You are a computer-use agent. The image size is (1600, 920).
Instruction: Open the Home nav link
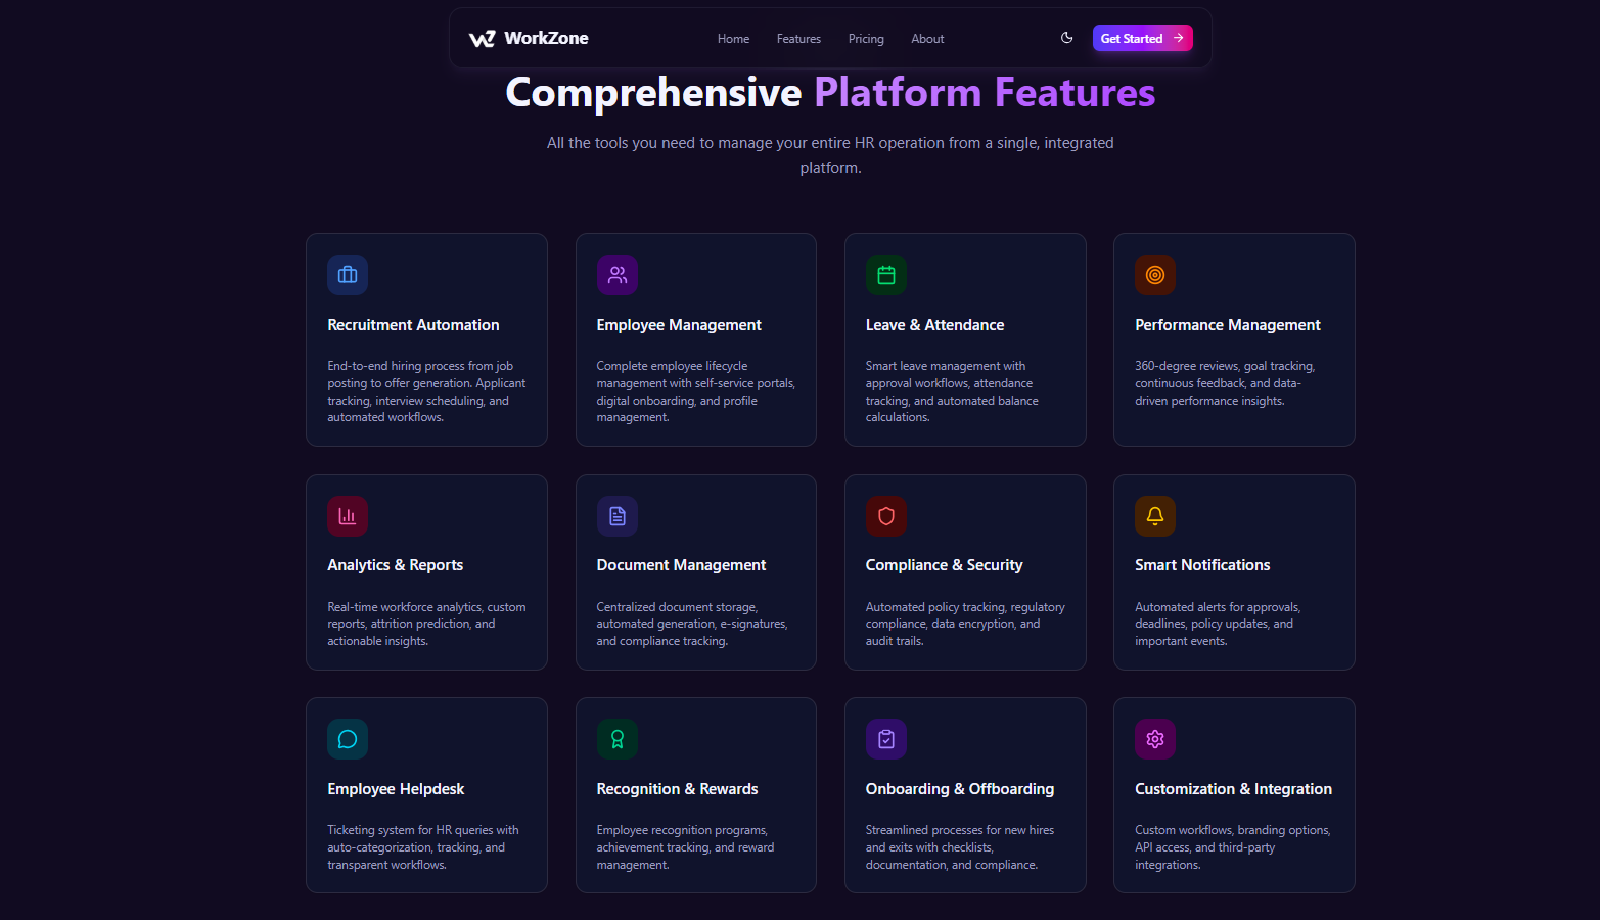pos(733,39)
